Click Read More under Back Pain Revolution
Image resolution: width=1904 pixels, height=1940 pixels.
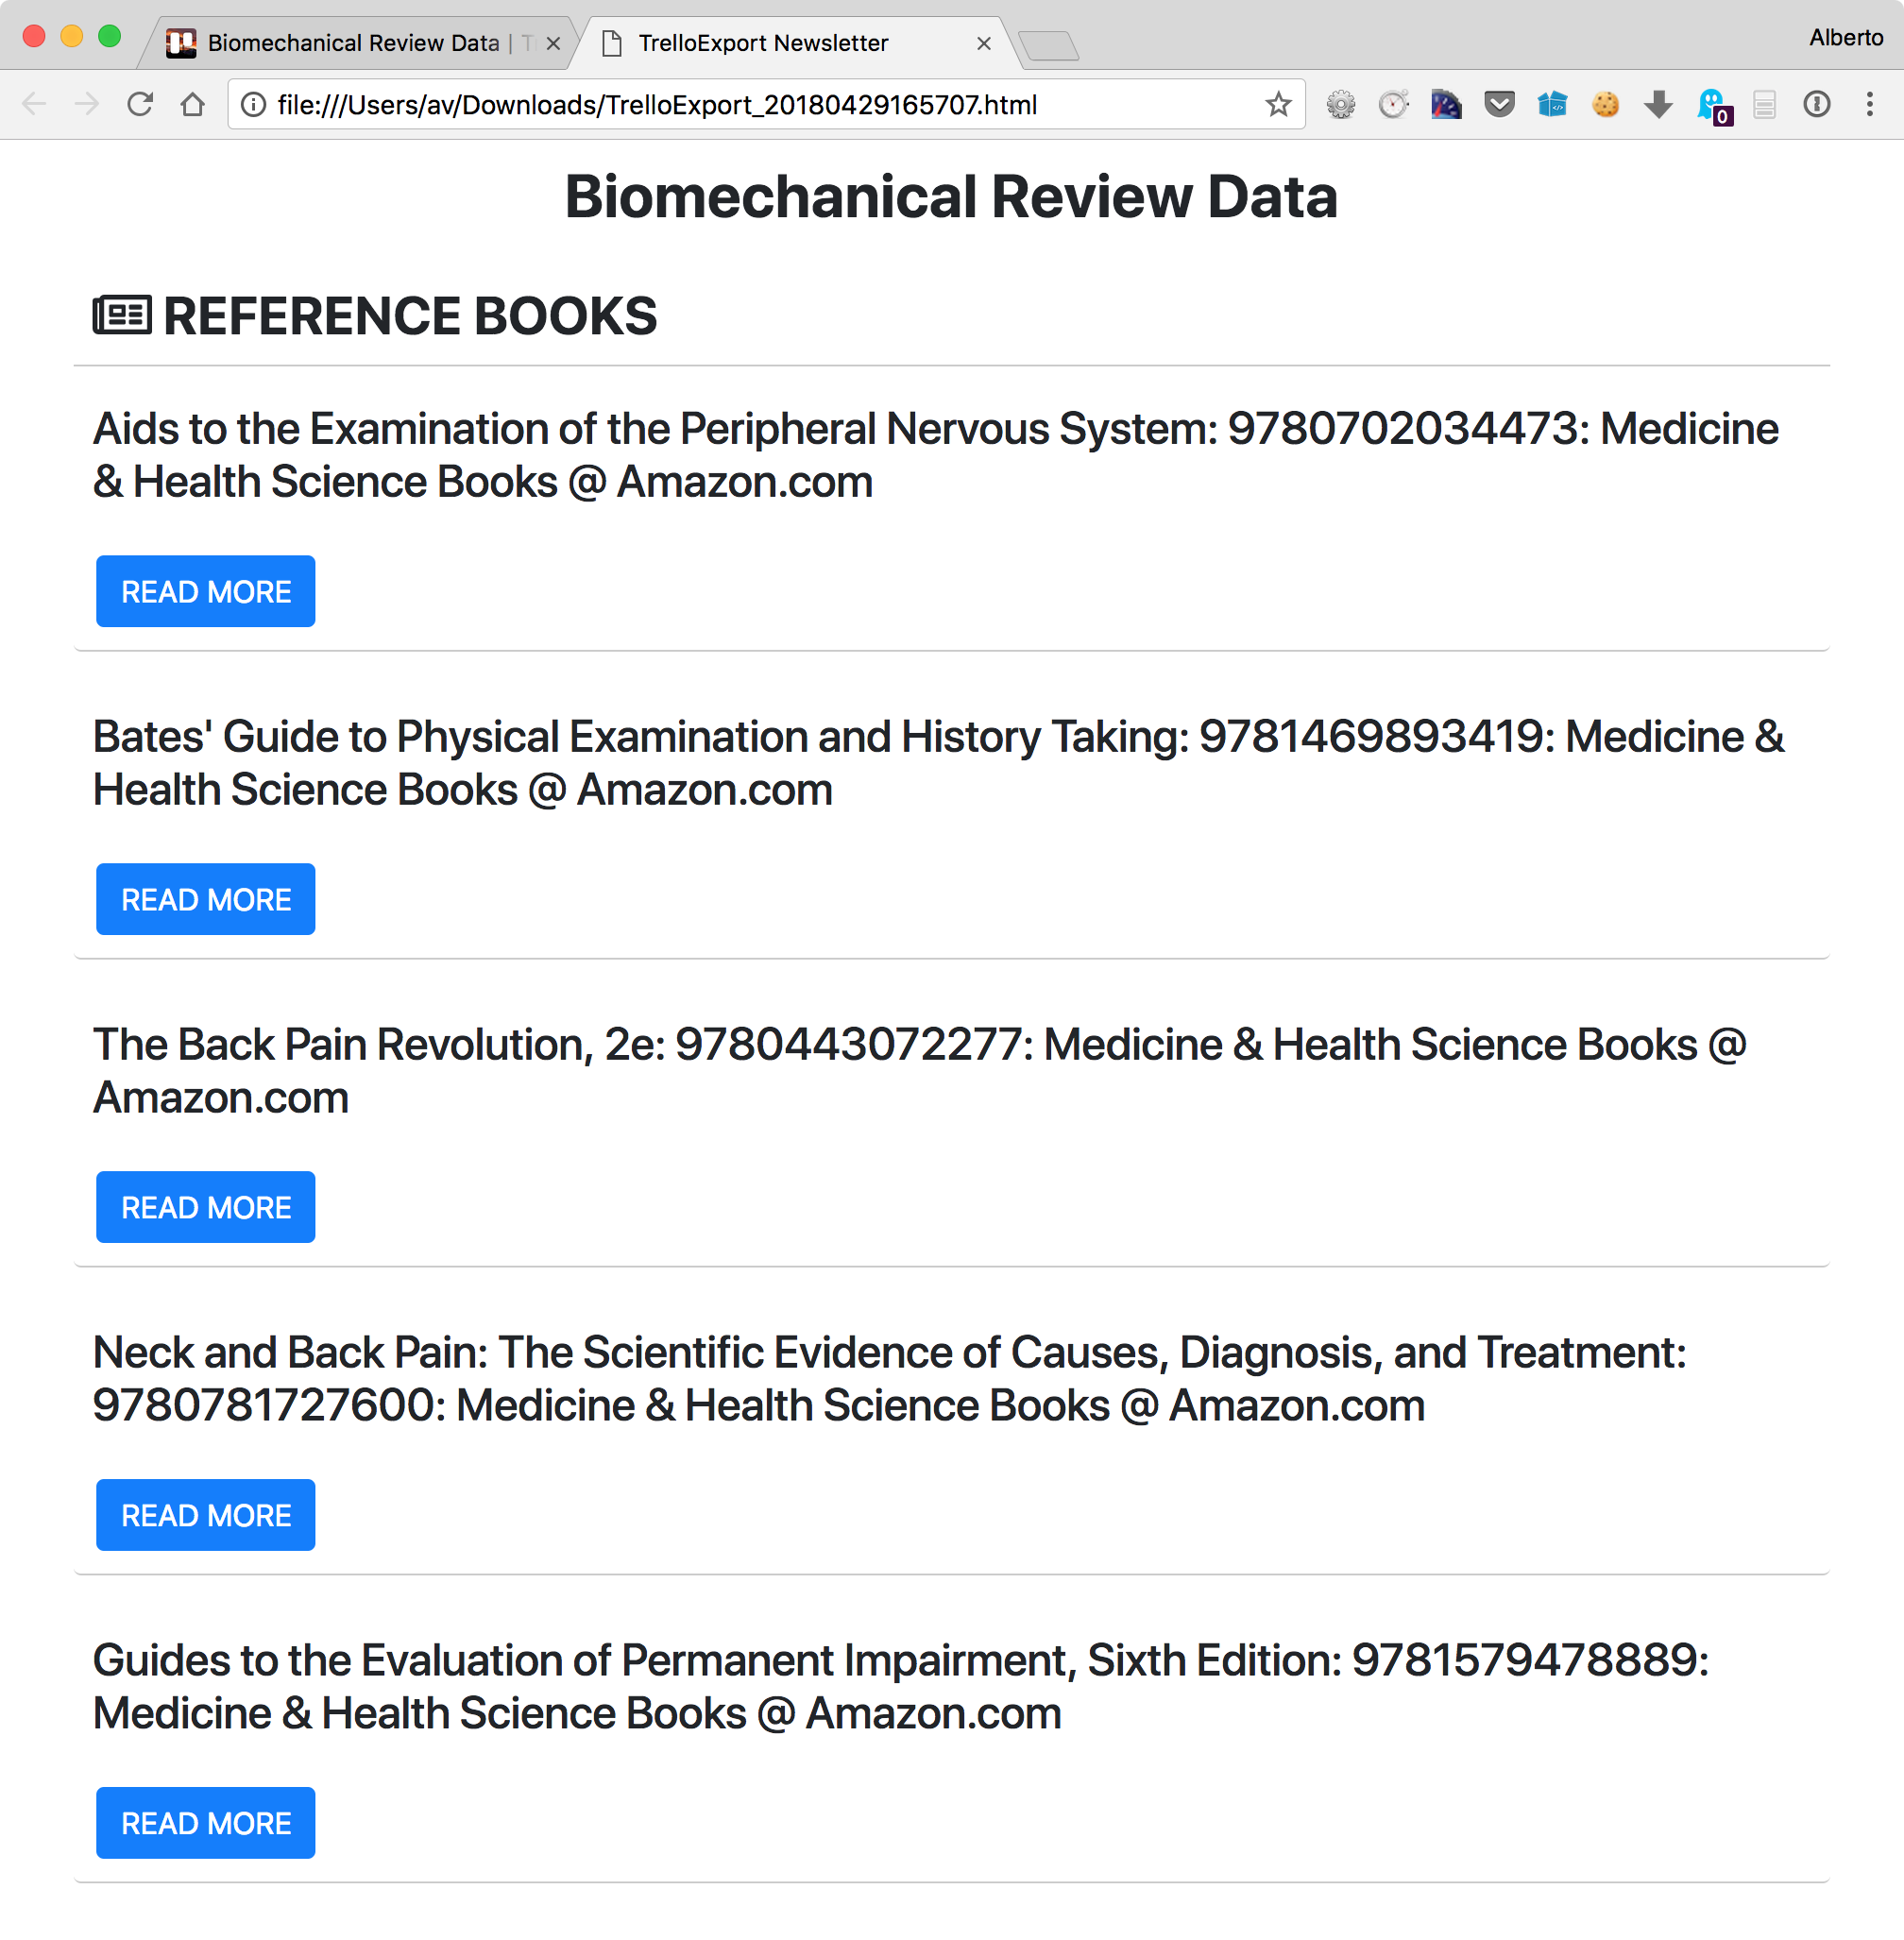click(206, 1207)
